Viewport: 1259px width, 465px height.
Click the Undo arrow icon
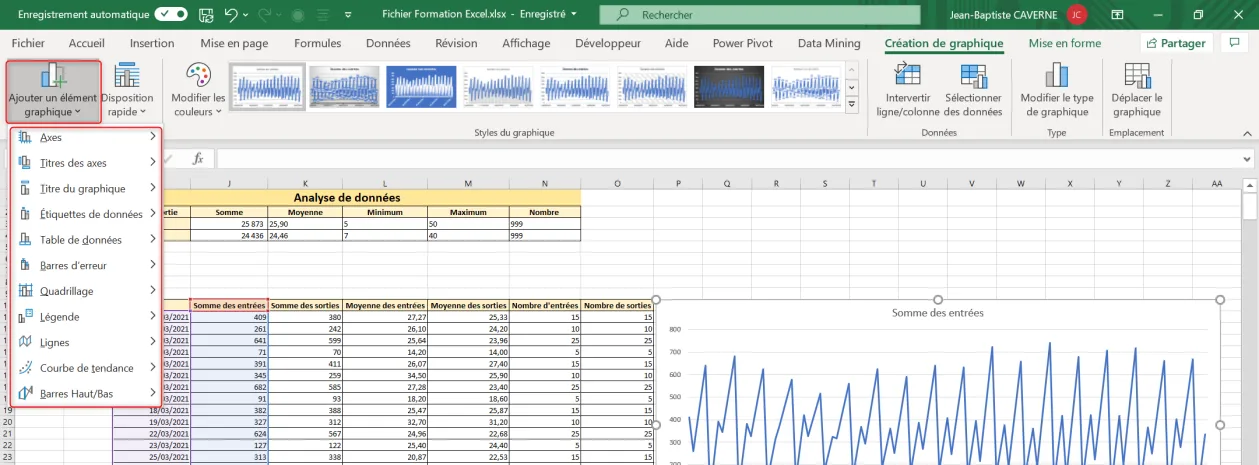tap(232, 15)
